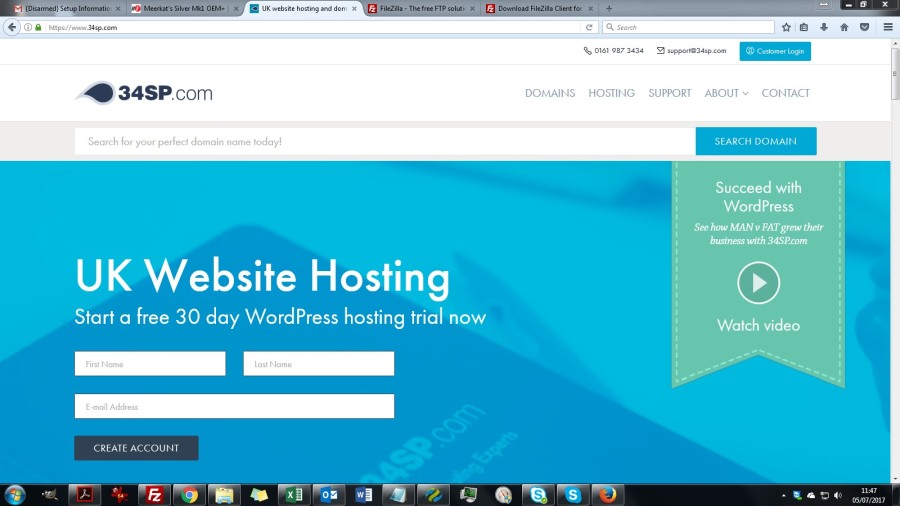Open the CONTACT page
This screenshot has height=506, width=900.
tap(785, 93)
